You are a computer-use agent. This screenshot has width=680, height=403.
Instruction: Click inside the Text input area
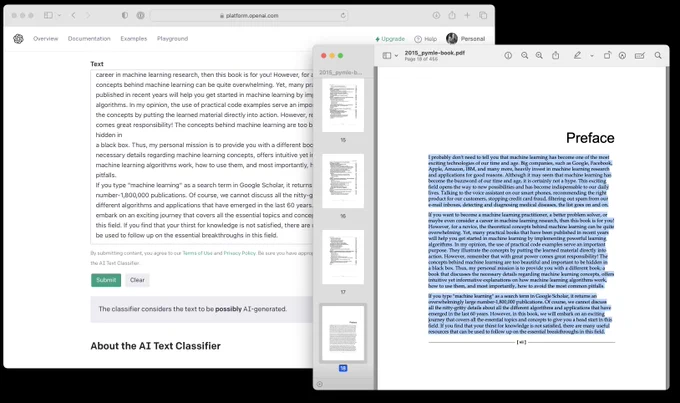tap(202, 157)
